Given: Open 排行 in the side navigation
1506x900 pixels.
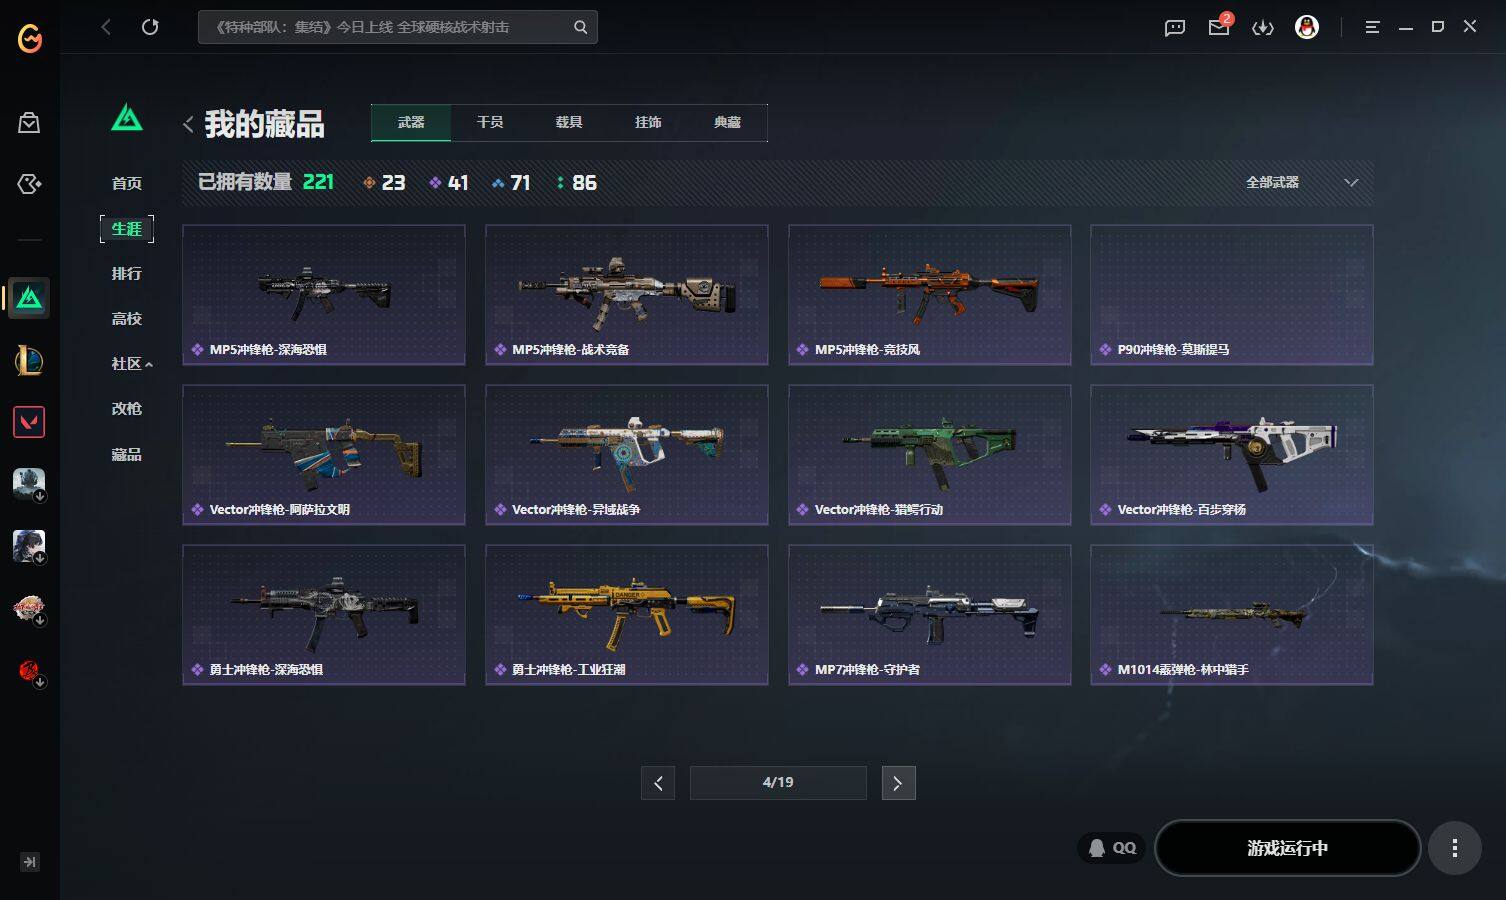Looking at the screenshot, I should tap(127, 274).
